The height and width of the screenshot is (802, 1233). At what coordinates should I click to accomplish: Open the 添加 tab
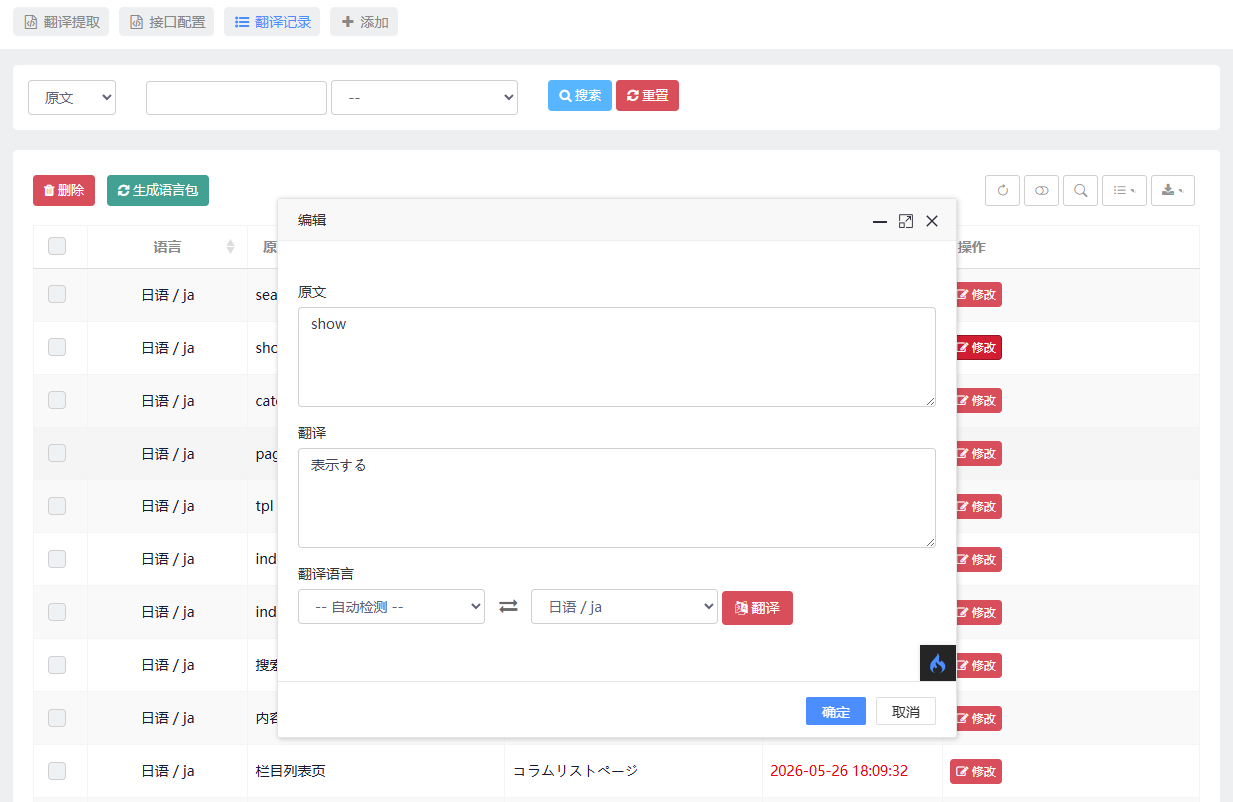click(364, 22)
